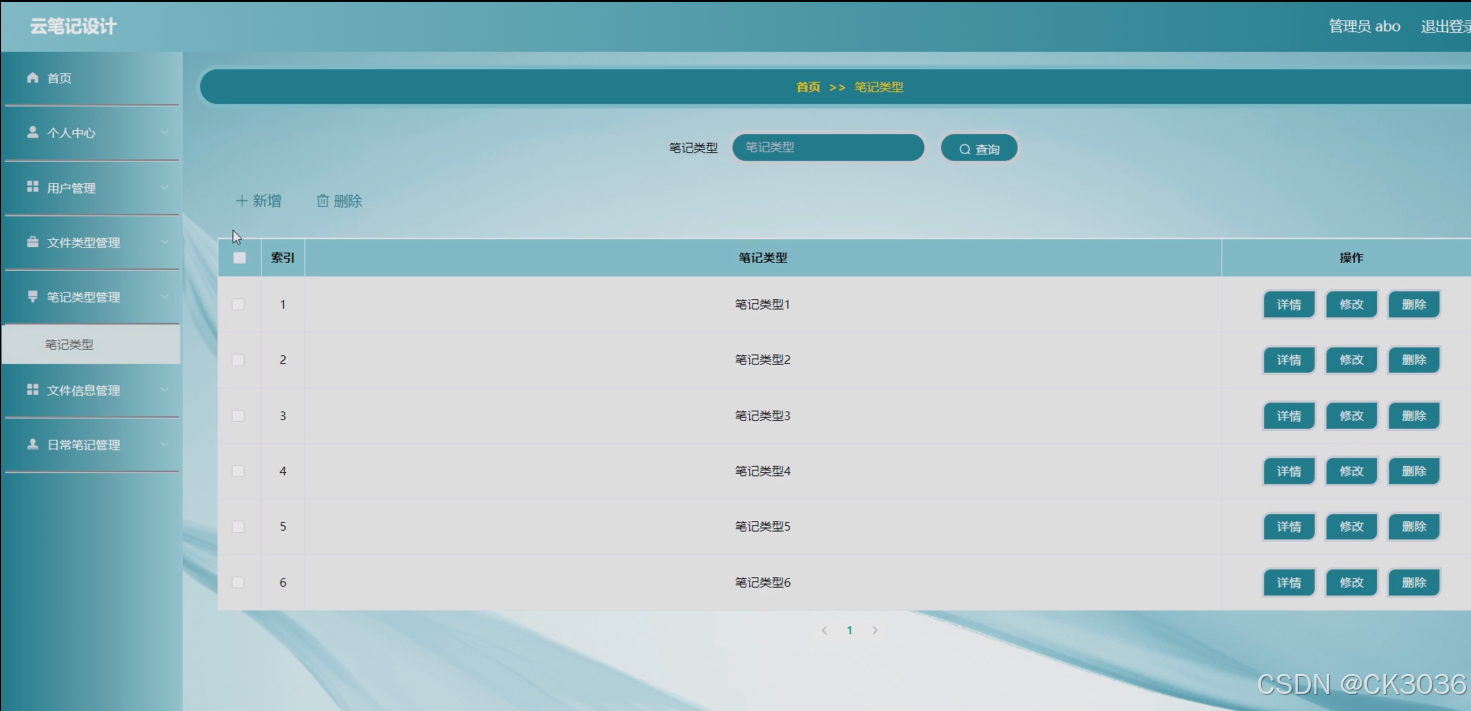Open the 用户管理 sidebar menu
This screenshot has height=711, width=1471.
coord(90,188)
